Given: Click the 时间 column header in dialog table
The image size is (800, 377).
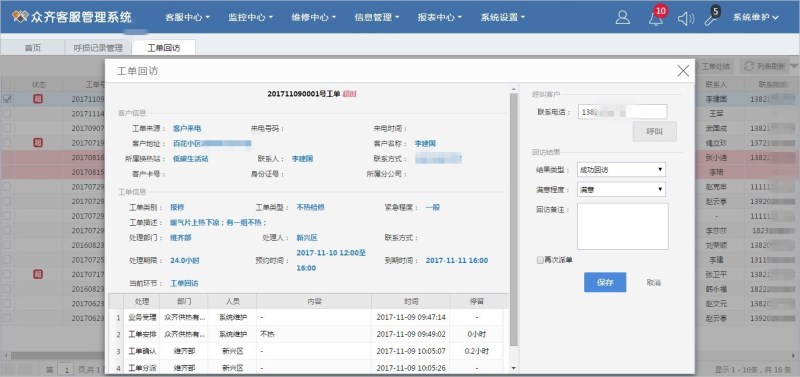Looking at the screenshot, I should click(x=411, y=301).
